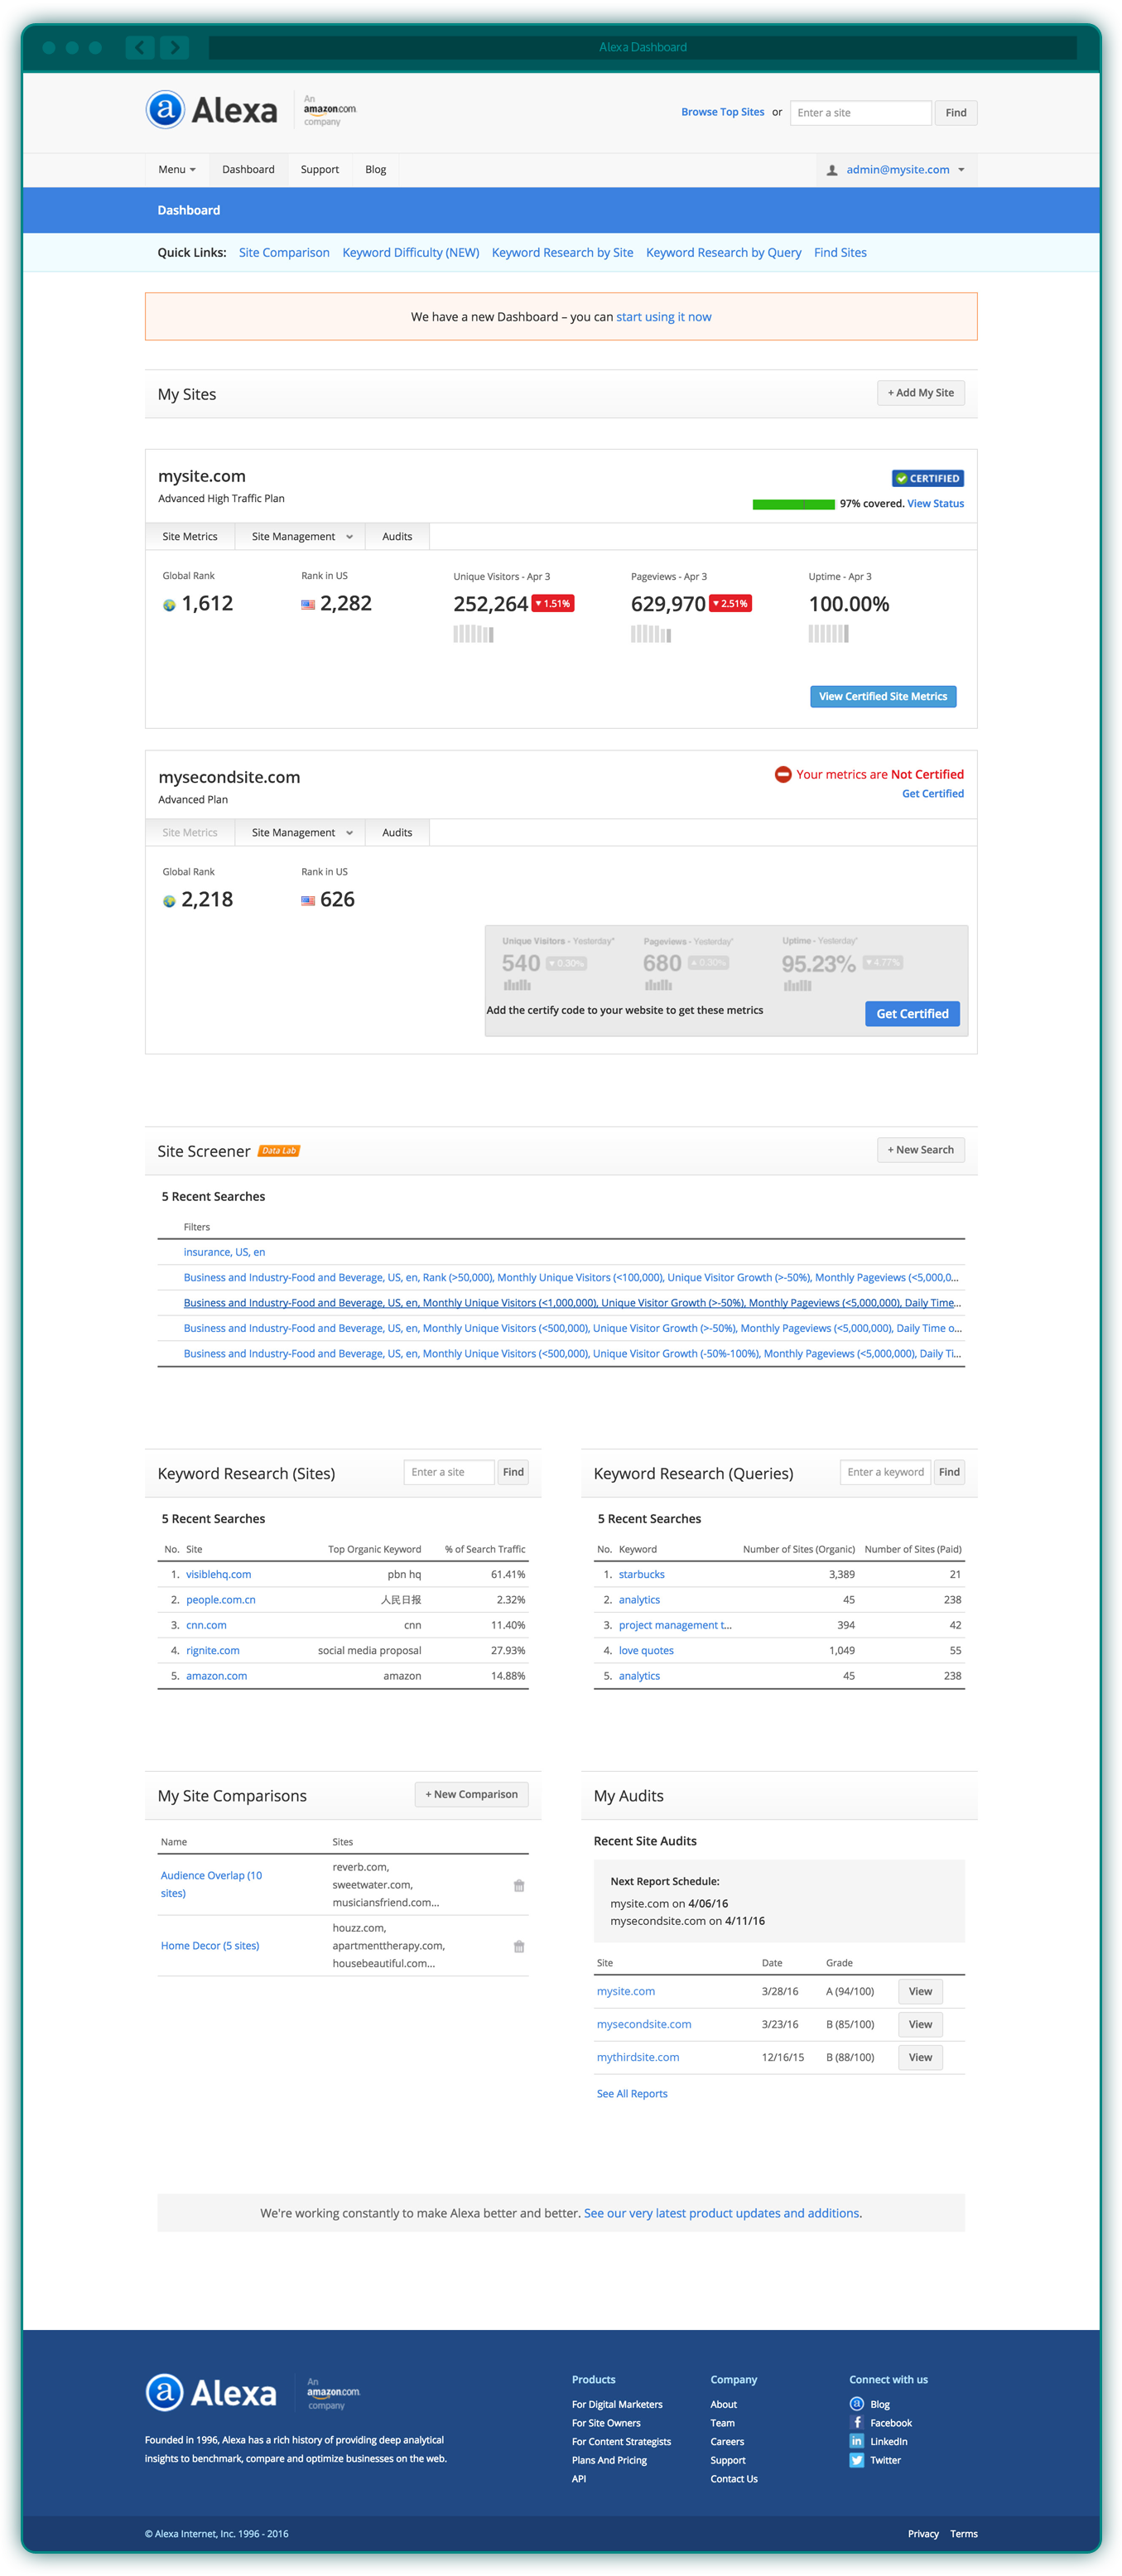The height and width of the screenshot is (2576, 1122).
Task: Go back with the browser back arrow
Action: coord(140,47)
